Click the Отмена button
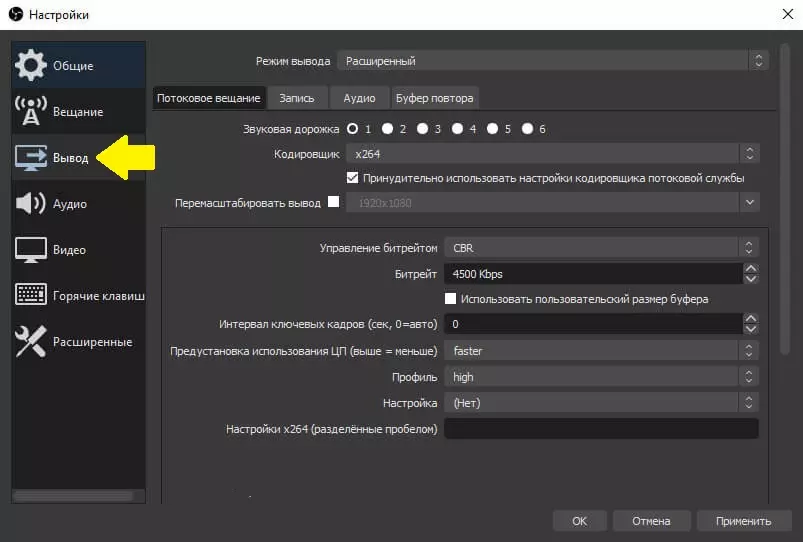803x542 pixels. click(x=651, y=521)
